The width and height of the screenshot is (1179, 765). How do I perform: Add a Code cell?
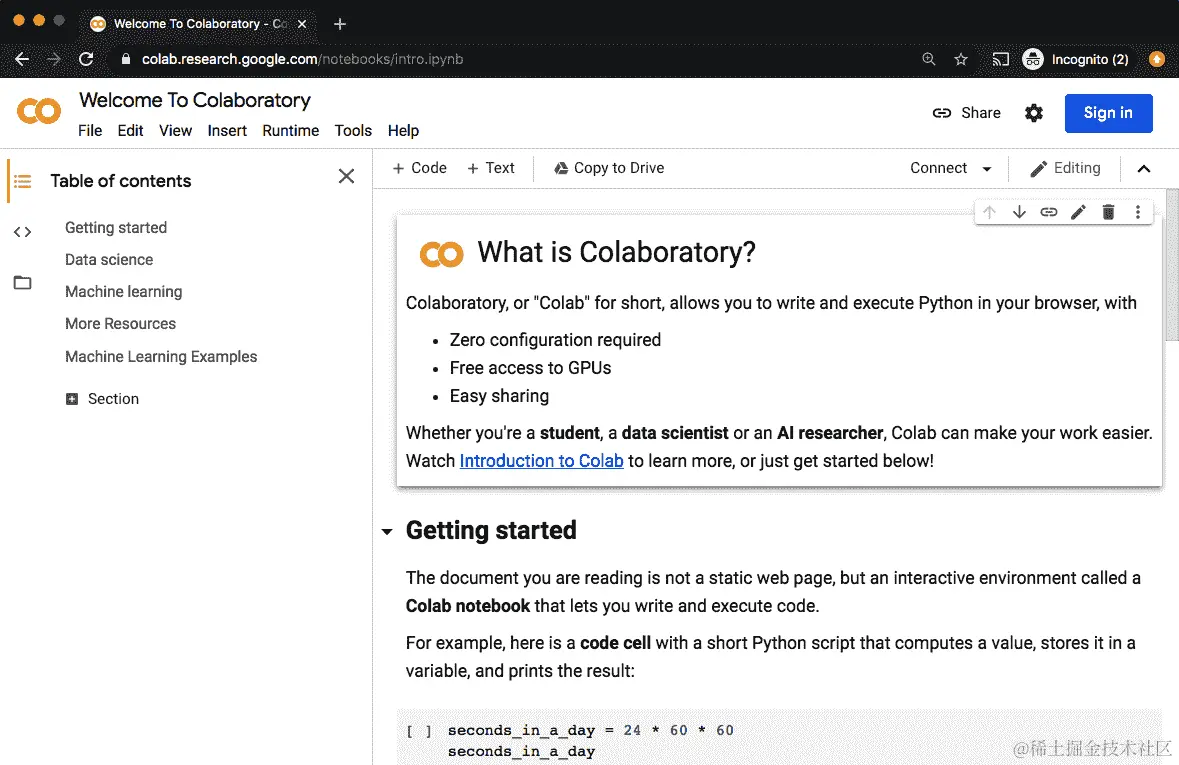pos(420,168)
